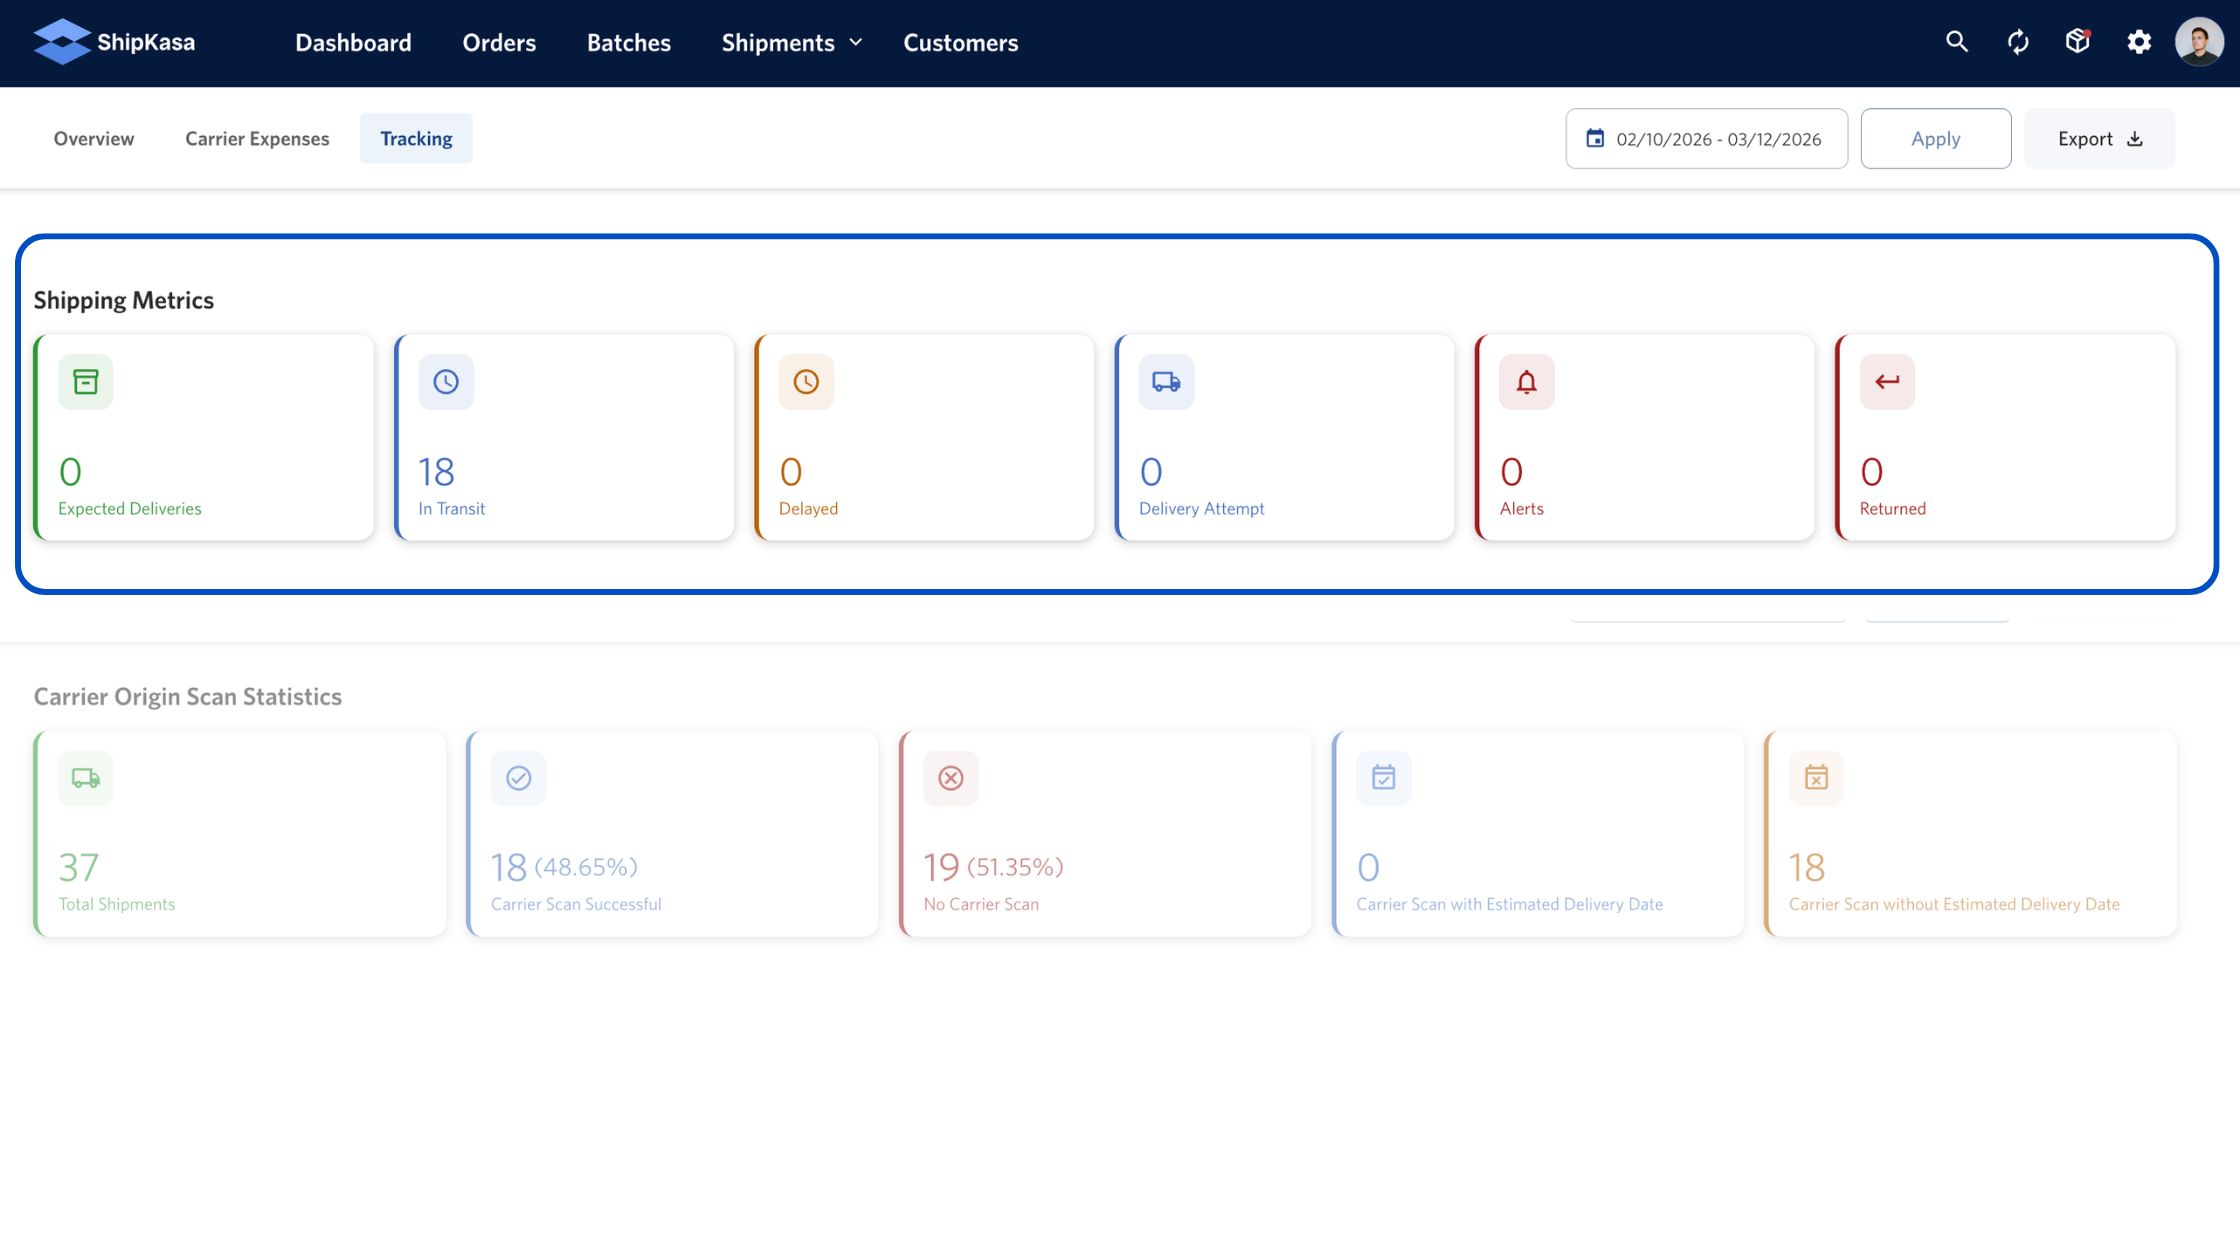Image resolution: width=2240 pixels, height=1260 pixels.
Task: Click the Delivery Attempt truck icon
Action: click(x=1166, y=382)
